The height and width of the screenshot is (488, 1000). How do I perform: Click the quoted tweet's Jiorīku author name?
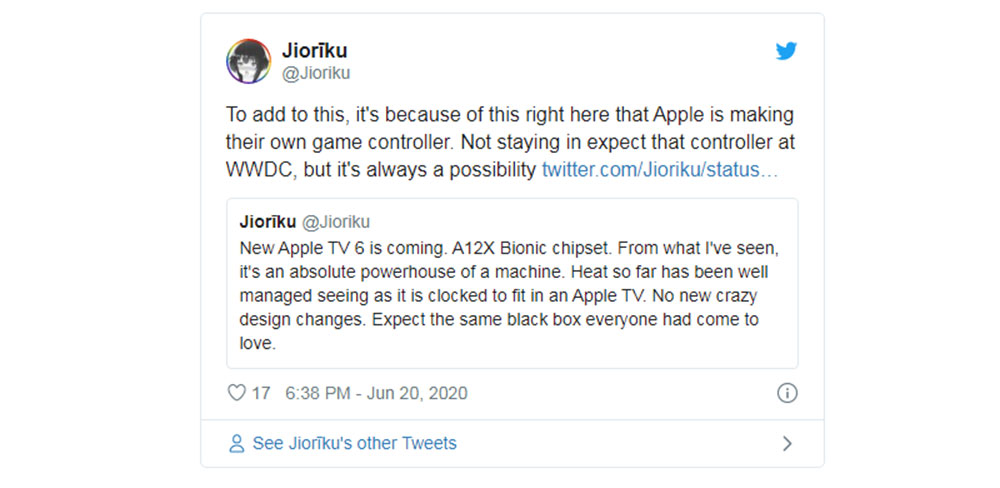[270, 222]
